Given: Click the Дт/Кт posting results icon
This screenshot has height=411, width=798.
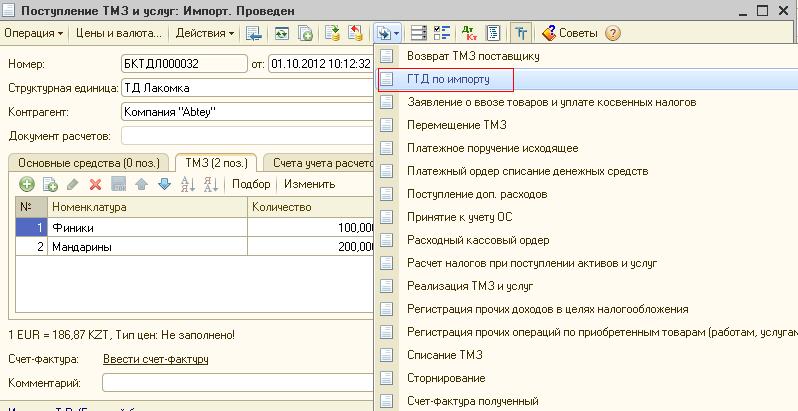Looking at the screenshot, I should (x=469, y=33).
